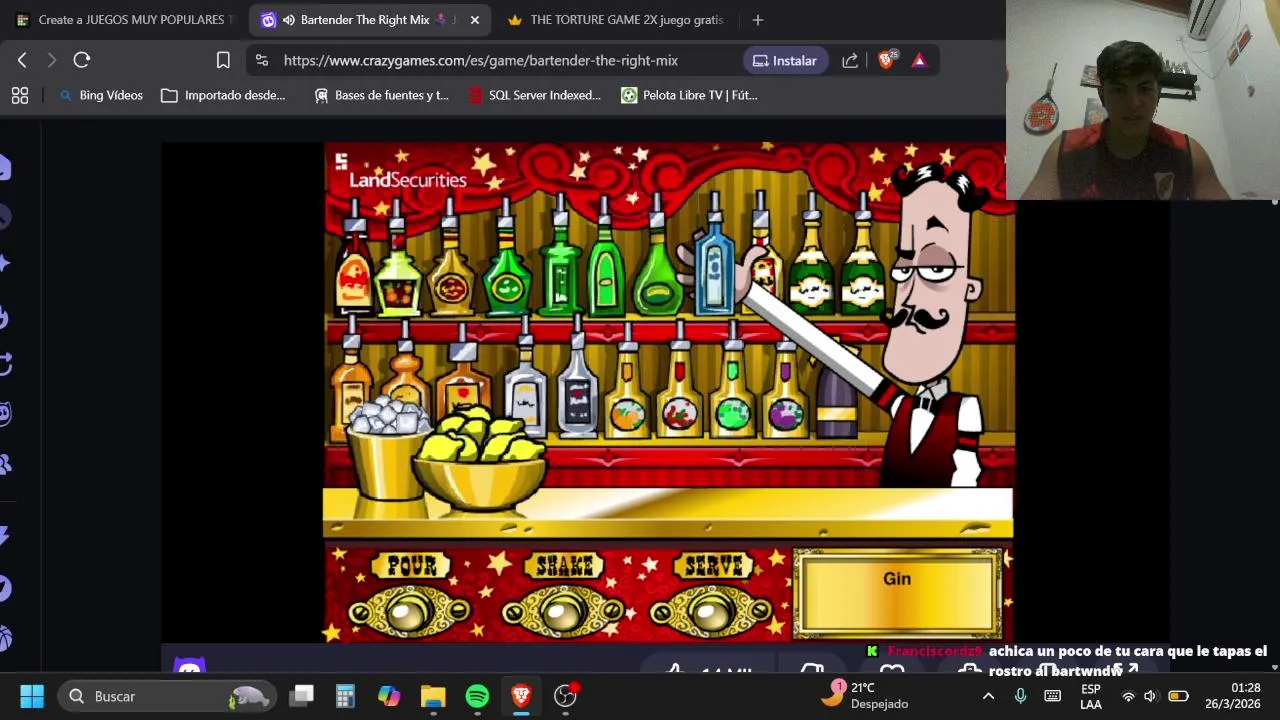Launch Calculator from the taskbar
Screen dimensions: 1280x720
point(345,696)
